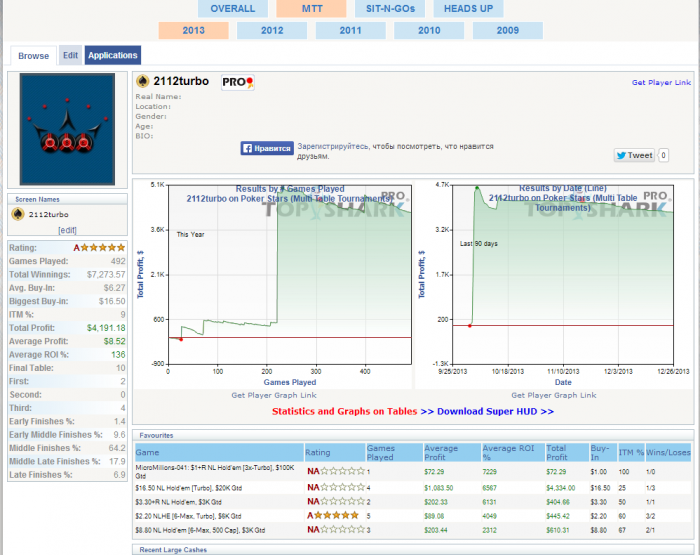Open the OVERALL stats tab

pos(233,8)
